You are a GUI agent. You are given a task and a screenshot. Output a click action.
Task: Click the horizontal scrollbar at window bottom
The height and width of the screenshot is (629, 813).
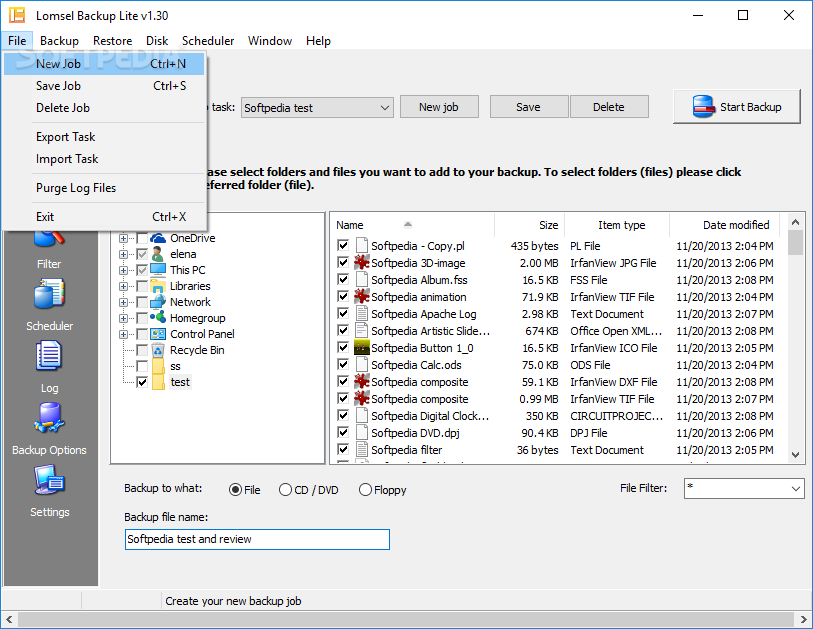406,619
